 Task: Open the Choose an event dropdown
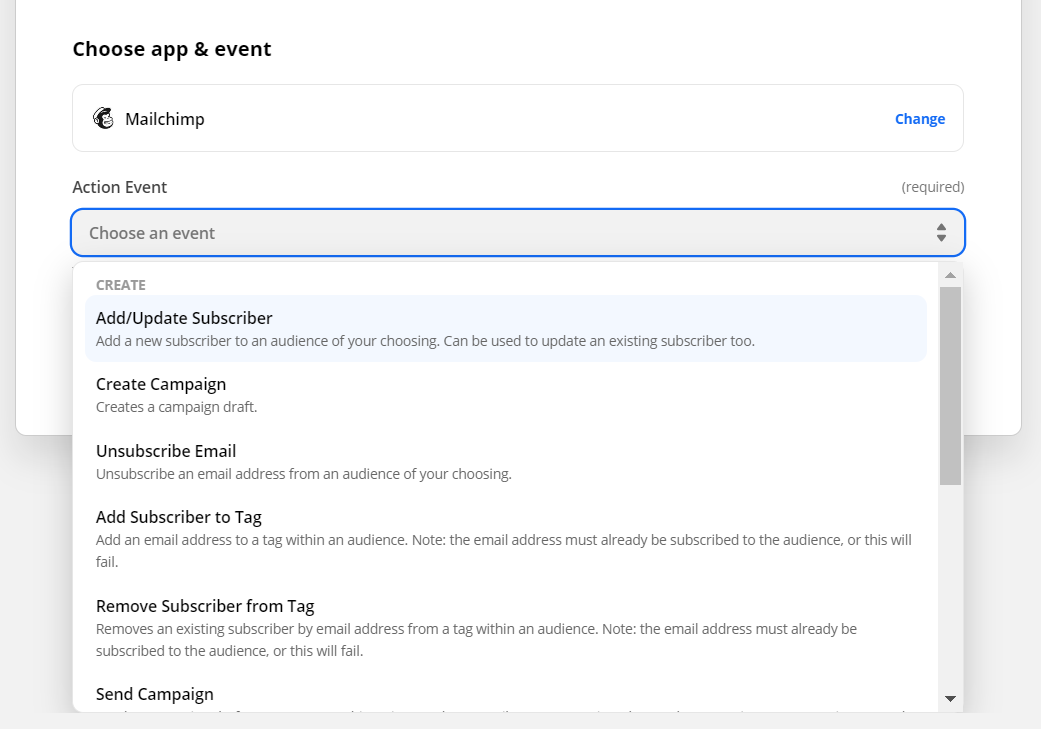pyautogui.click(x=517, y=232)
